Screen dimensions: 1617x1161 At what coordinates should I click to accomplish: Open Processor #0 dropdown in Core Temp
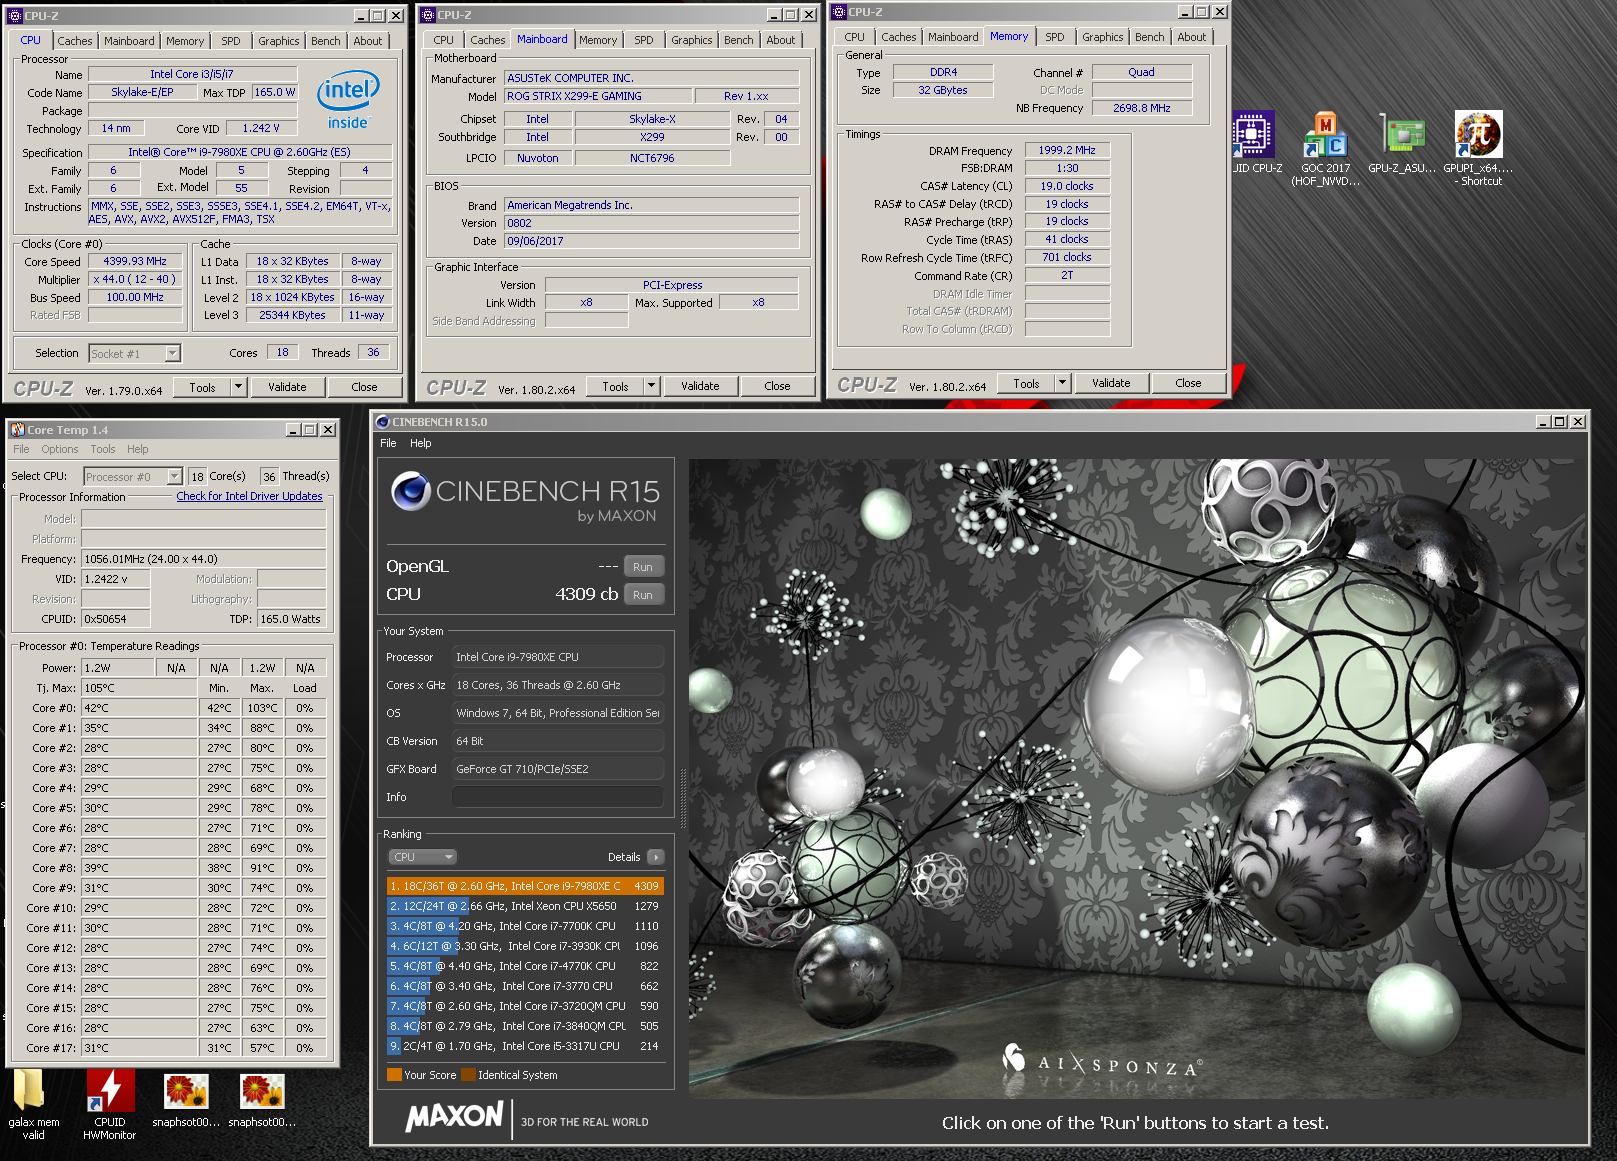click(x=174, y=477)
